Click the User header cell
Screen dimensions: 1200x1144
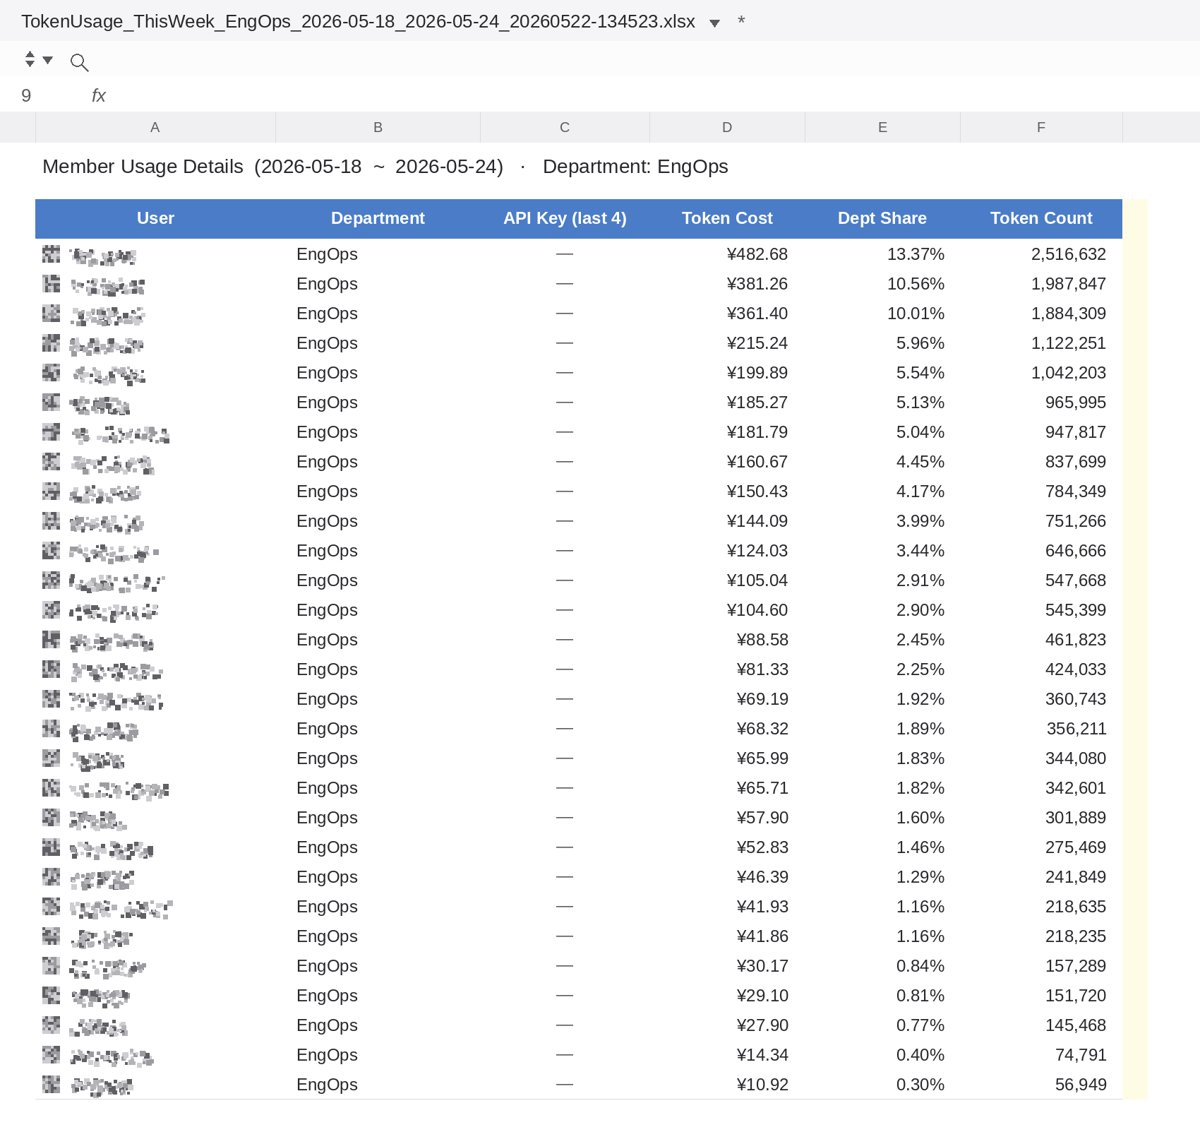(x=155, y=218)
